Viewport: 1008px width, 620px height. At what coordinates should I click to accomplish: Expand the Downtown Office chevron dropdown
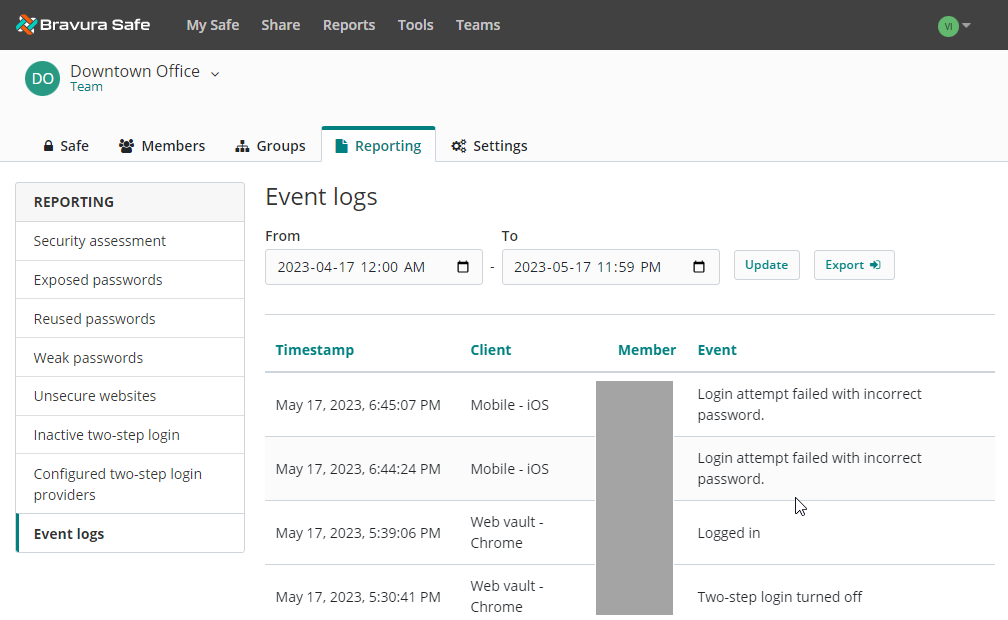[214, 73]
